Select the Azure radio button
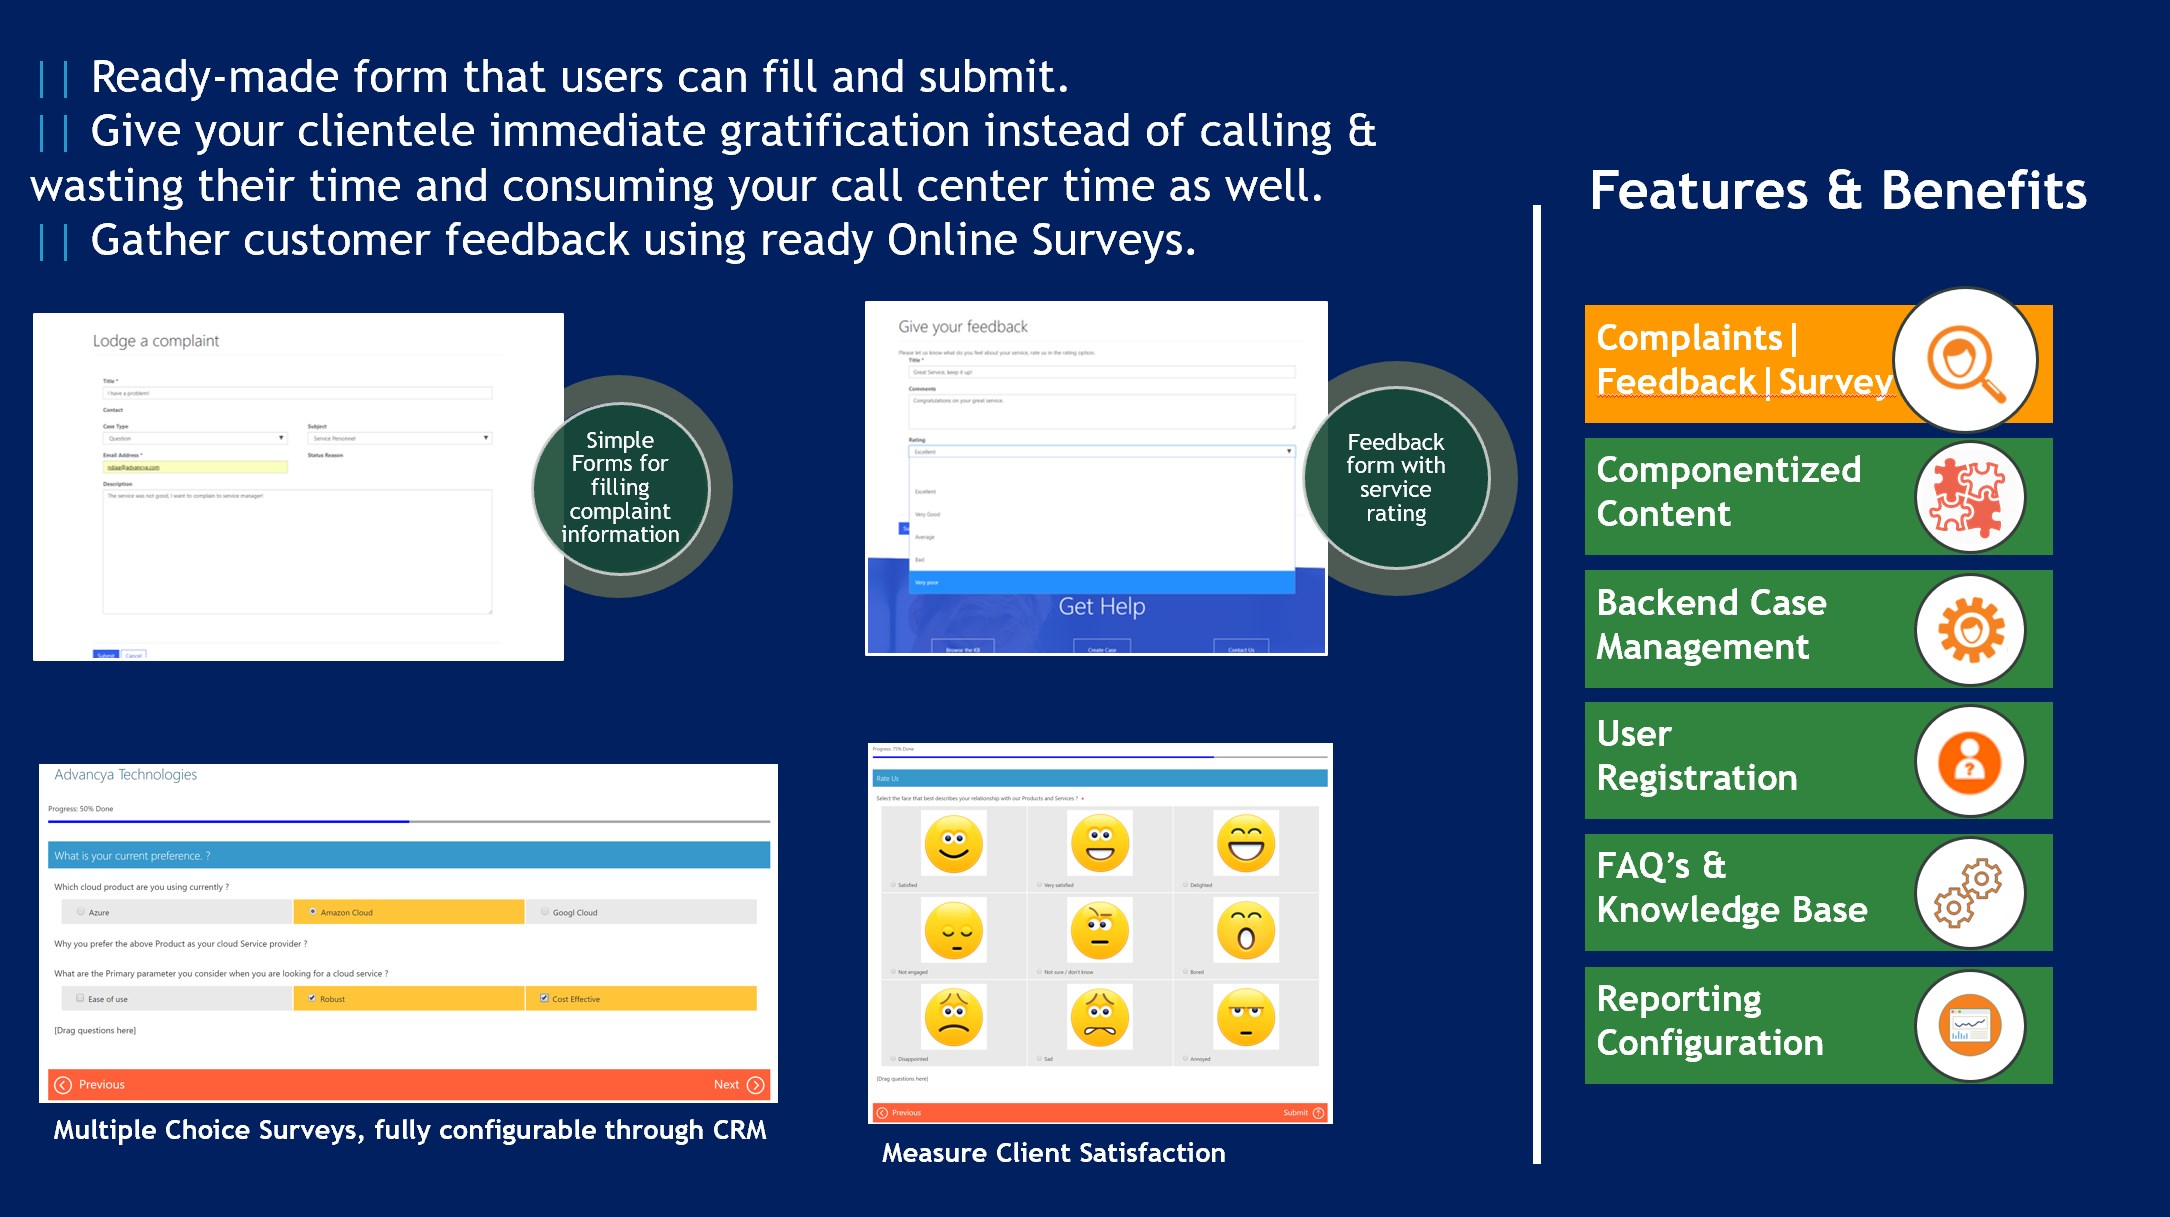2170x1217 pixels. point(81,912)
